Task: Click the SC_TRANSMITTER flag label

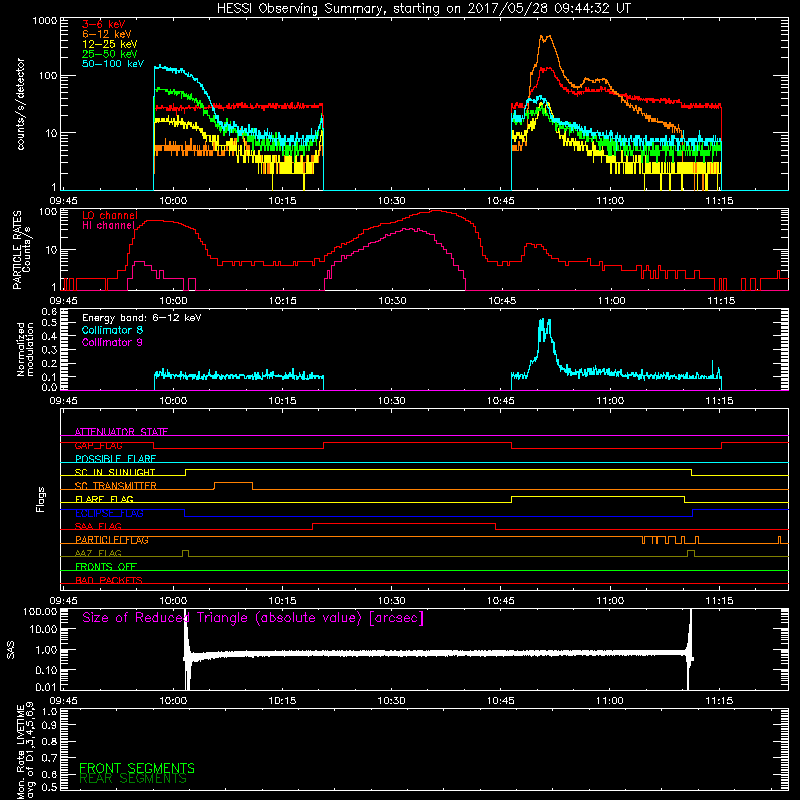Action: [115, 486]
